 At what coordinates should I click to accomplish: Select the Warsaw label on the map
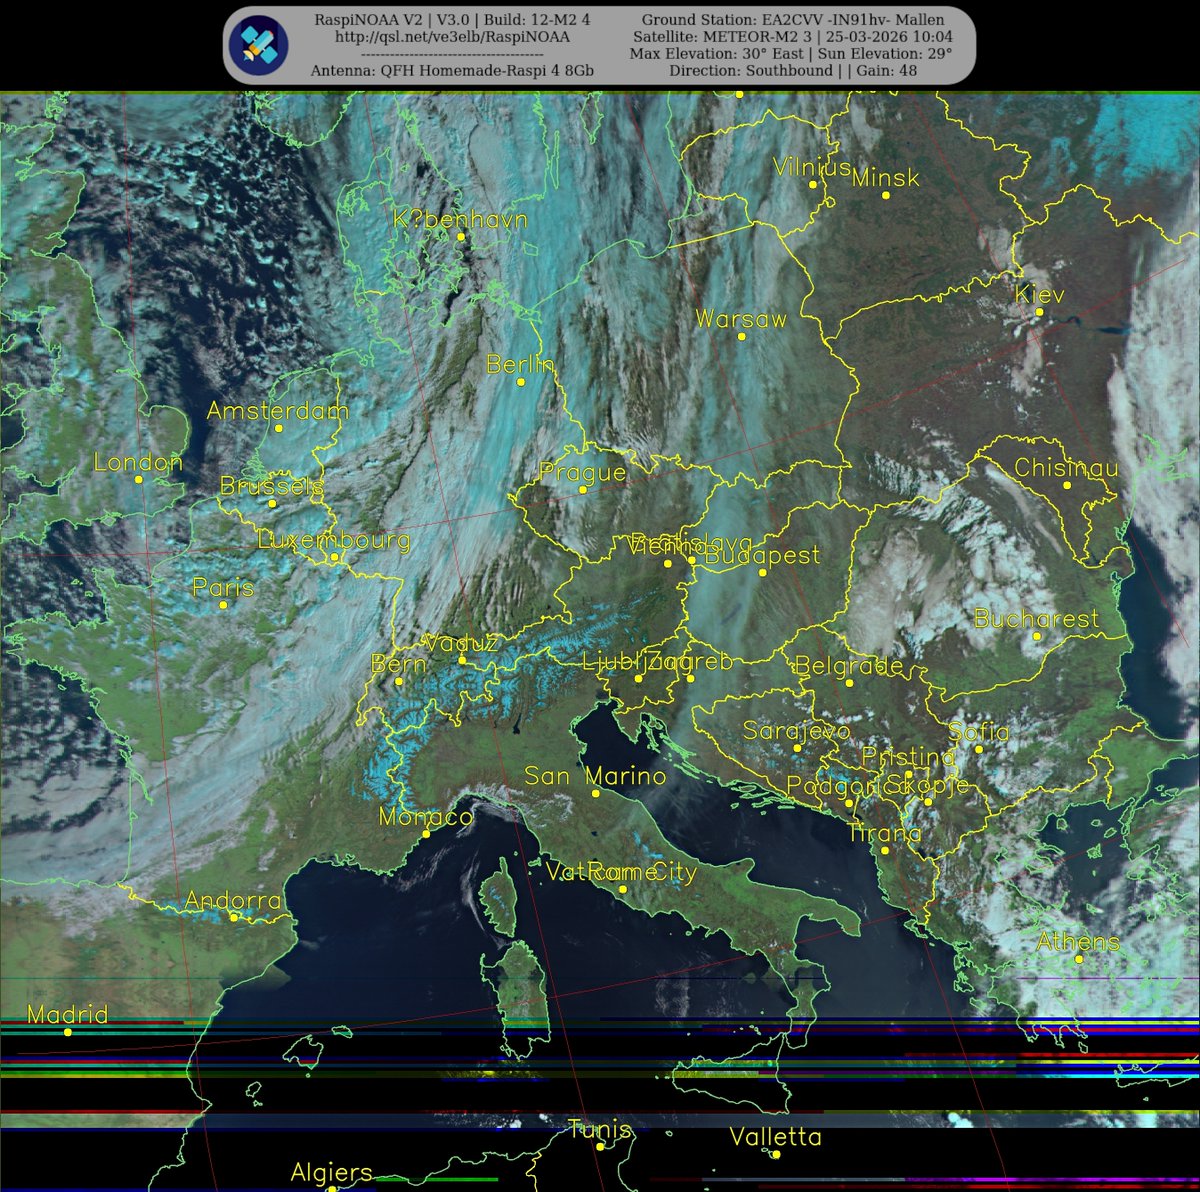point(741,320)
